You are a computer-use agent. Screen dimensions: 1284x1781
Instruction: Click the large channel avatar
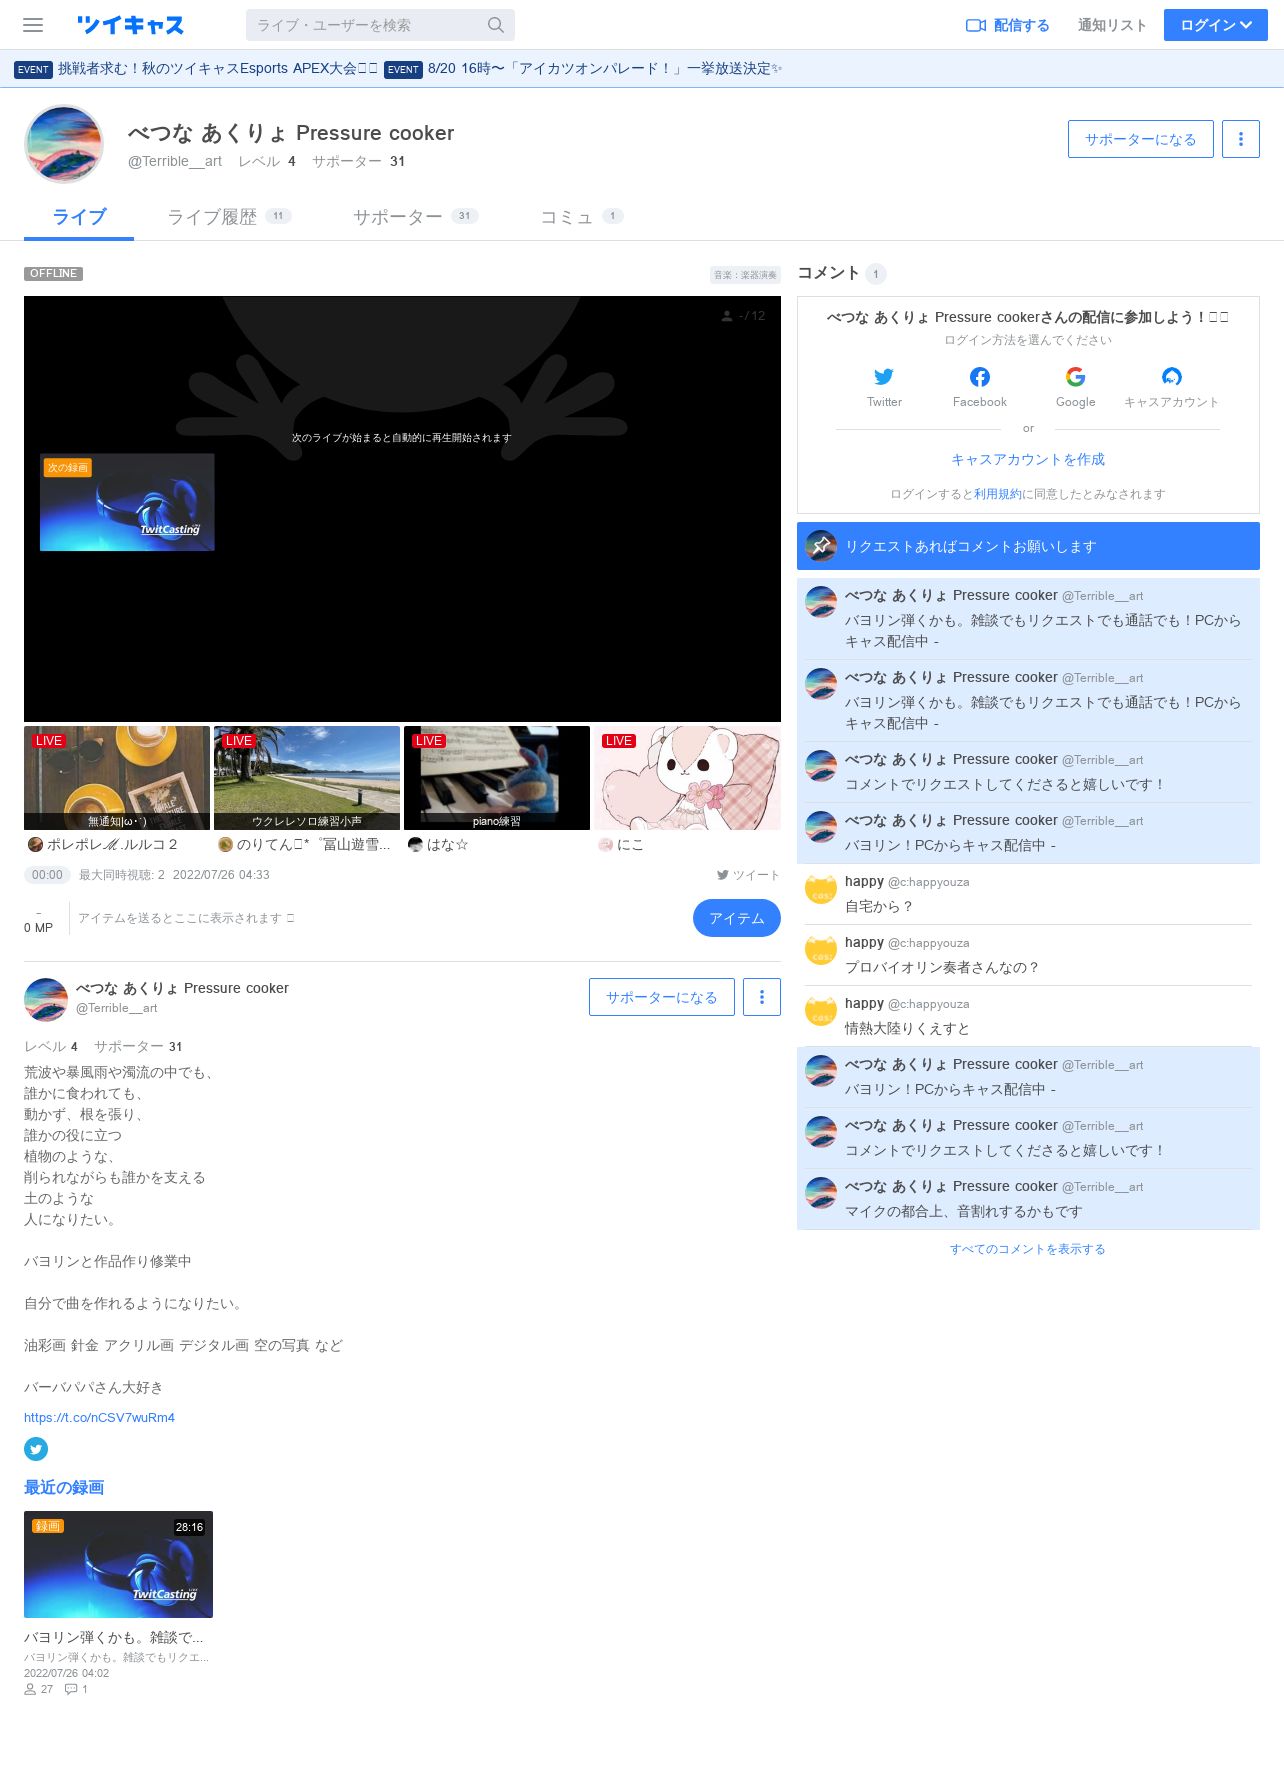pos(64,144)
